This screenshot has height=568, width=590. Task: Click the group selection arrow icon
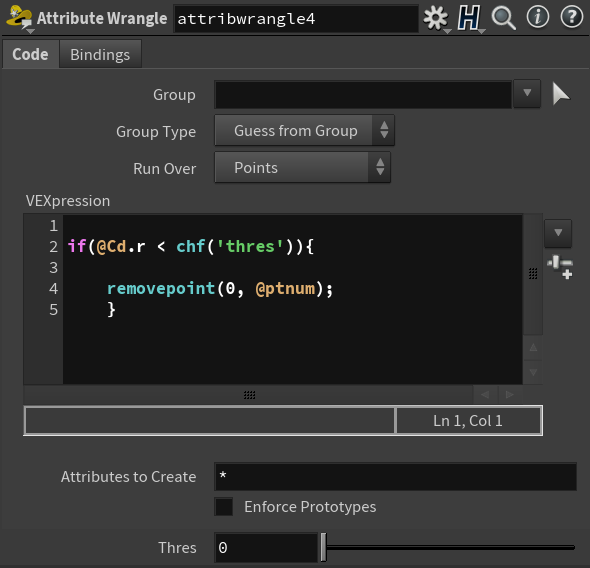point(561,94)
